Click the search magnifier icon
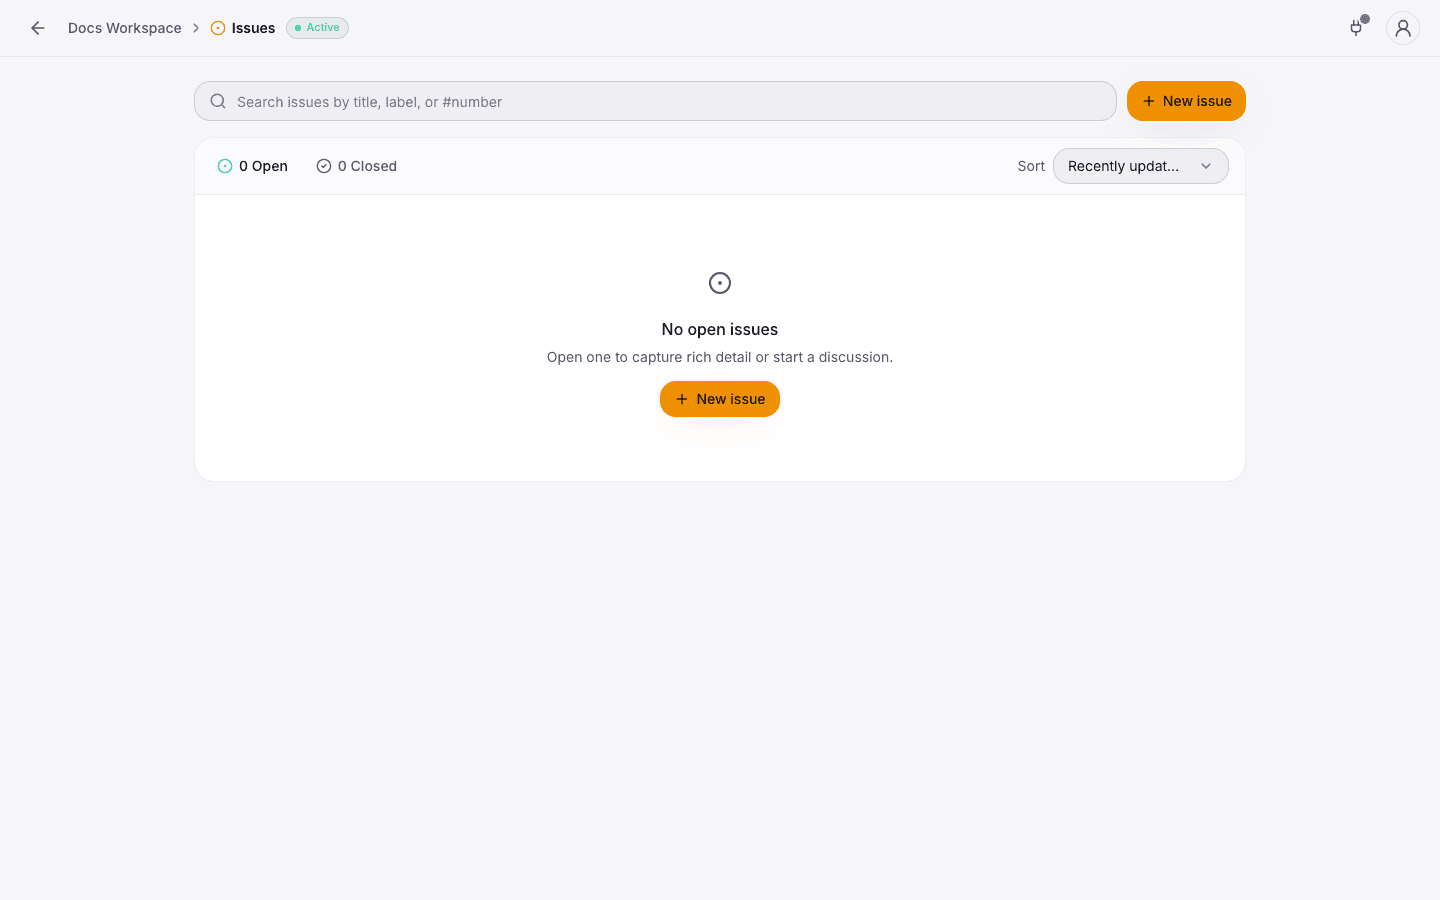1440x900 pixels. click(218, 101)
